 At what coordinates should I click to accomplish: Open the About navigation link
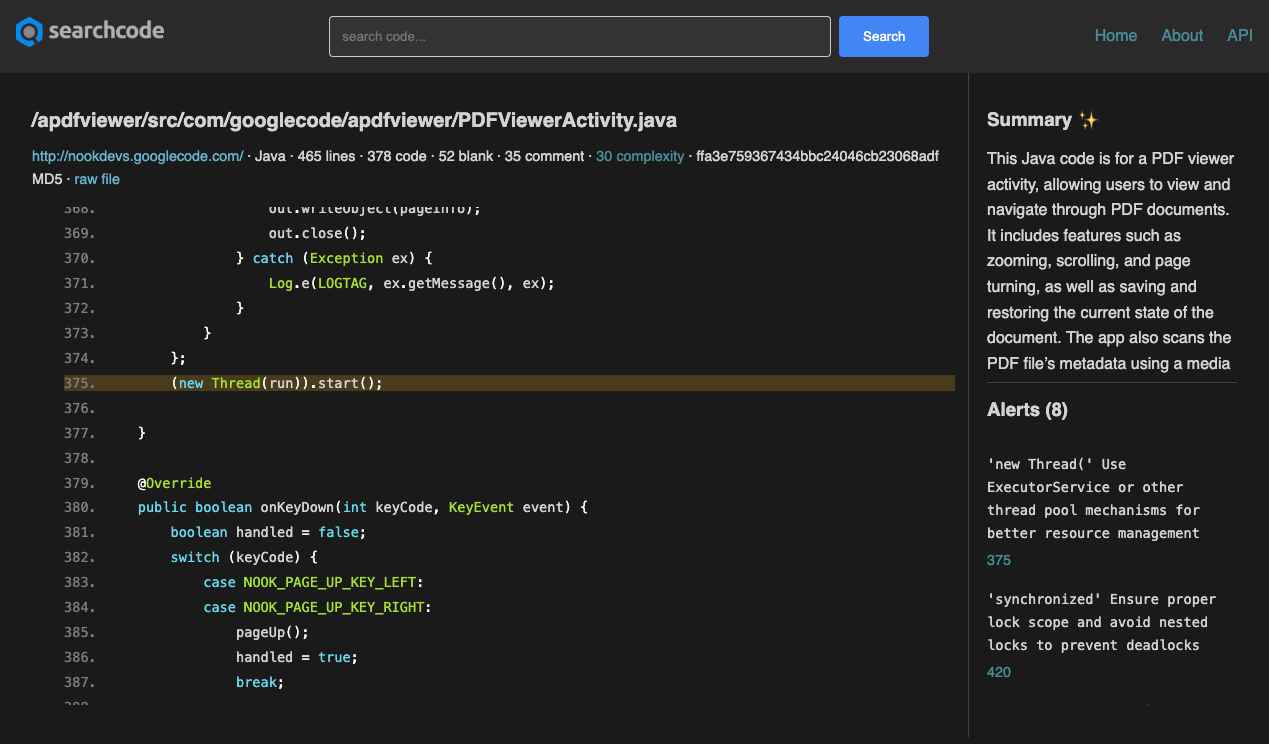pyautogui.click(x=1182, y=35)
